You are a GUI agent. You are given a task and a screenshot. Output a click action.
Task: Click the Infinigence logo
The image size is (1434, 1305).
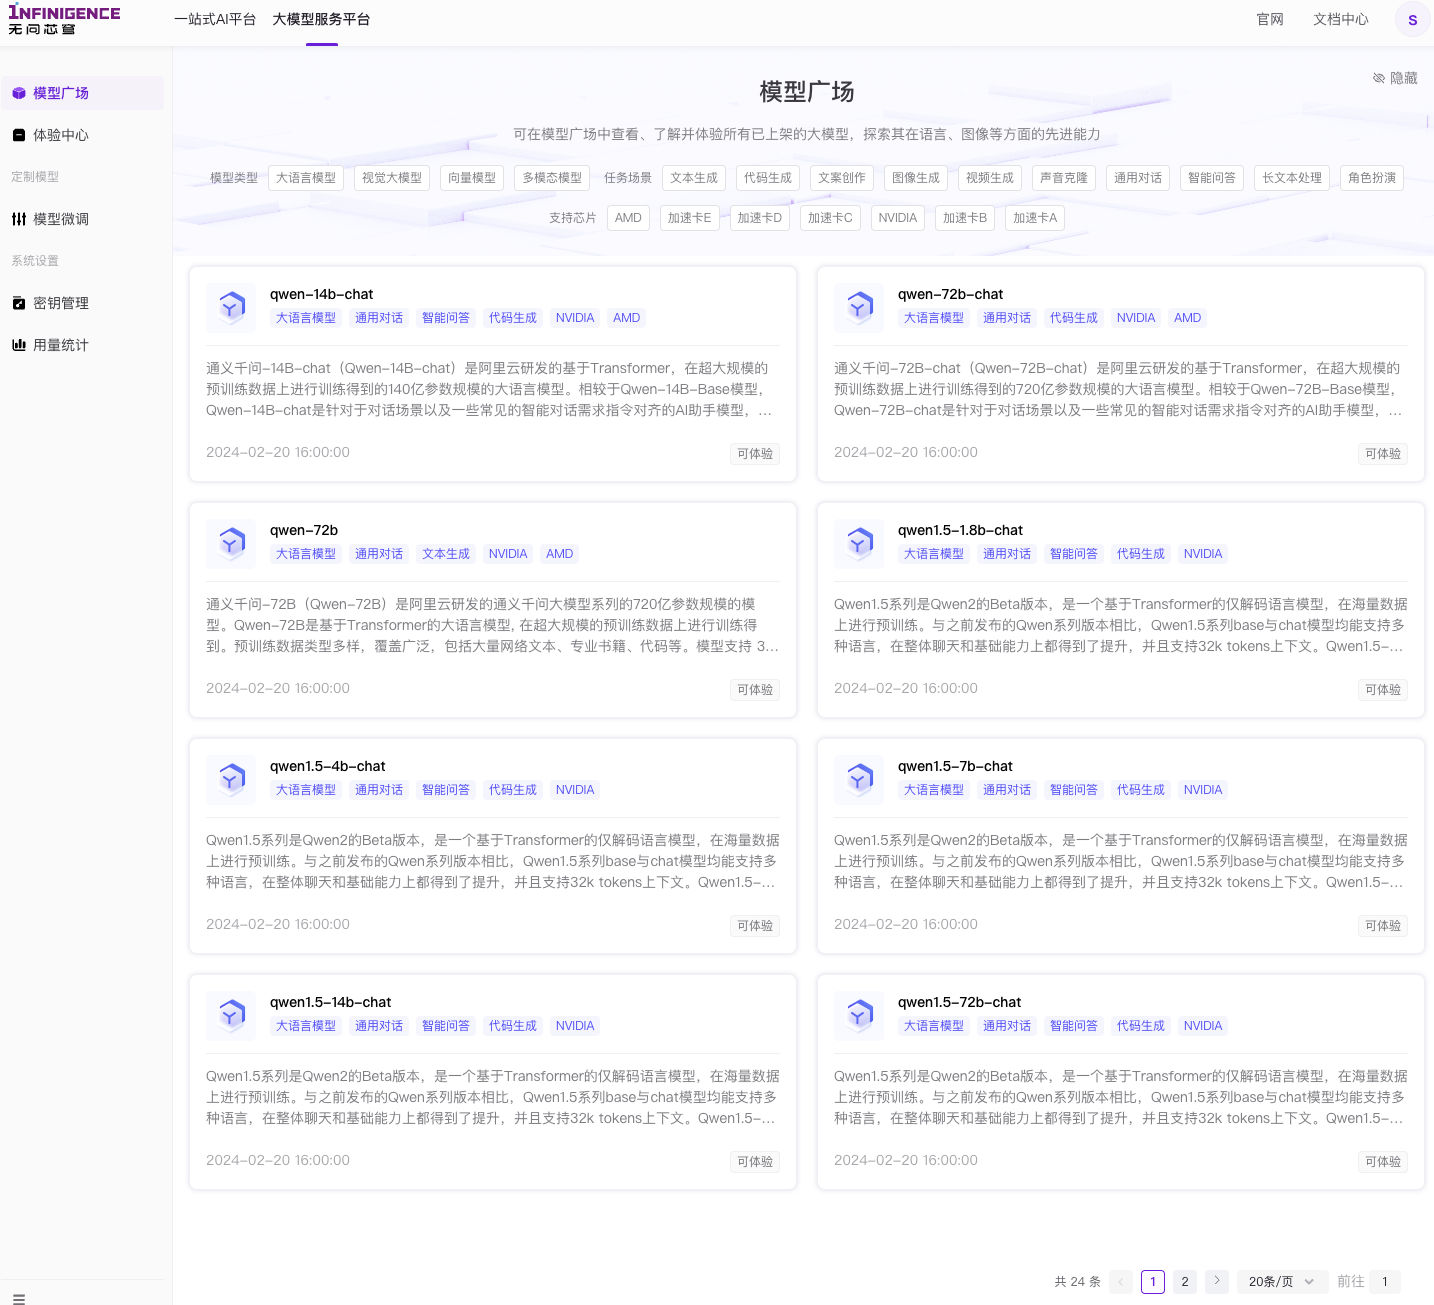click(x=64, y=20)
